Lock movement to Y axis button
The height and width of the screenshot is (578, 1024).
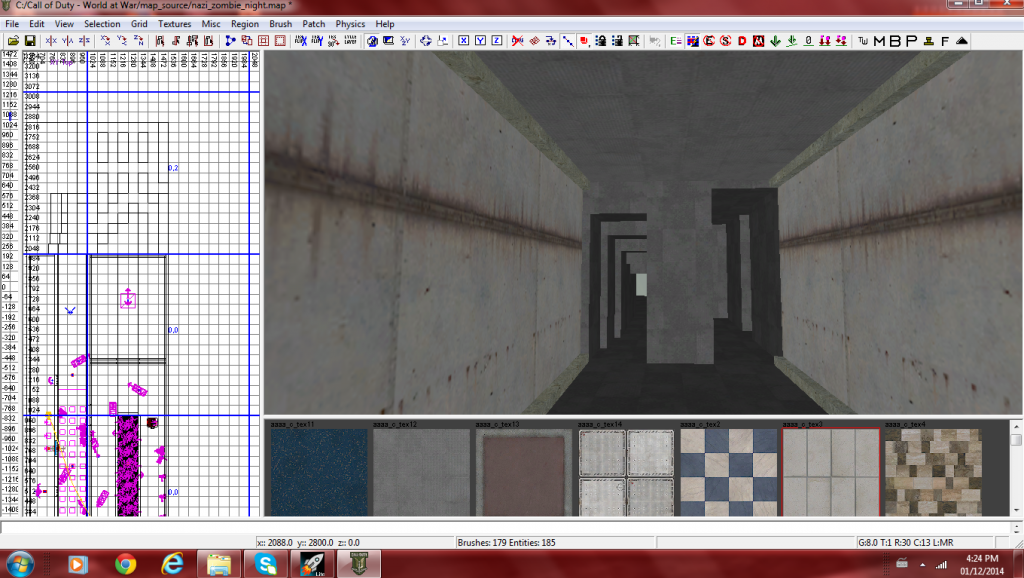pyautogui.click(x=480, y=40)
